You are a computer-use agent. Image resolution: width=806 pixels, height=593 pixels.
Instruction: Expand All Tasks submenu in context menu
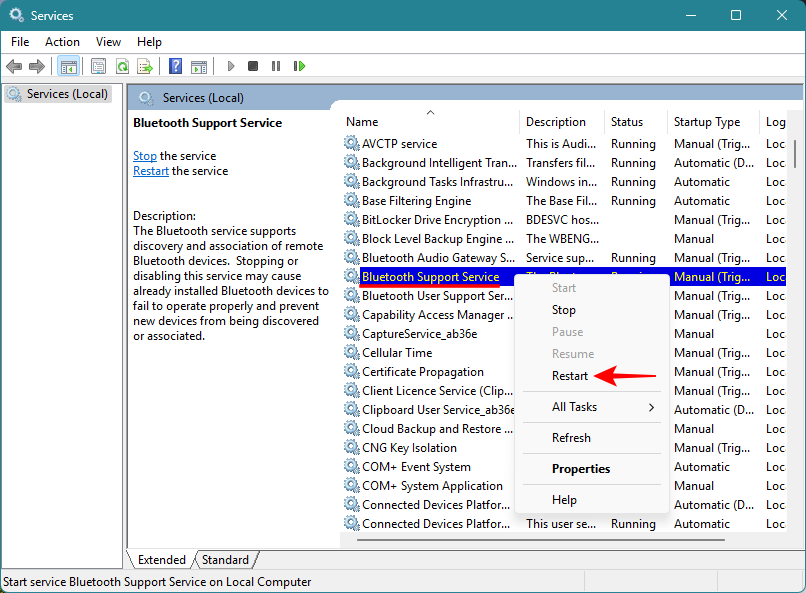pos(592,407)
